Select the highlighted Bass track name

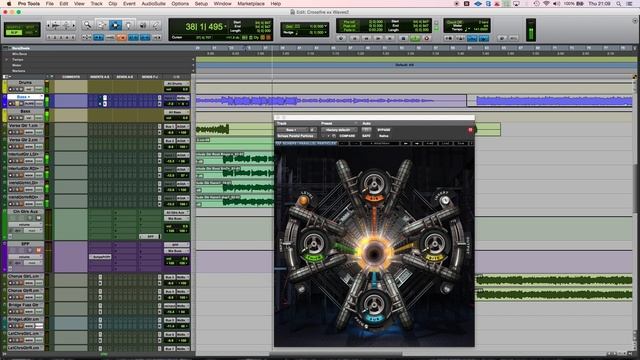(25, 97)
